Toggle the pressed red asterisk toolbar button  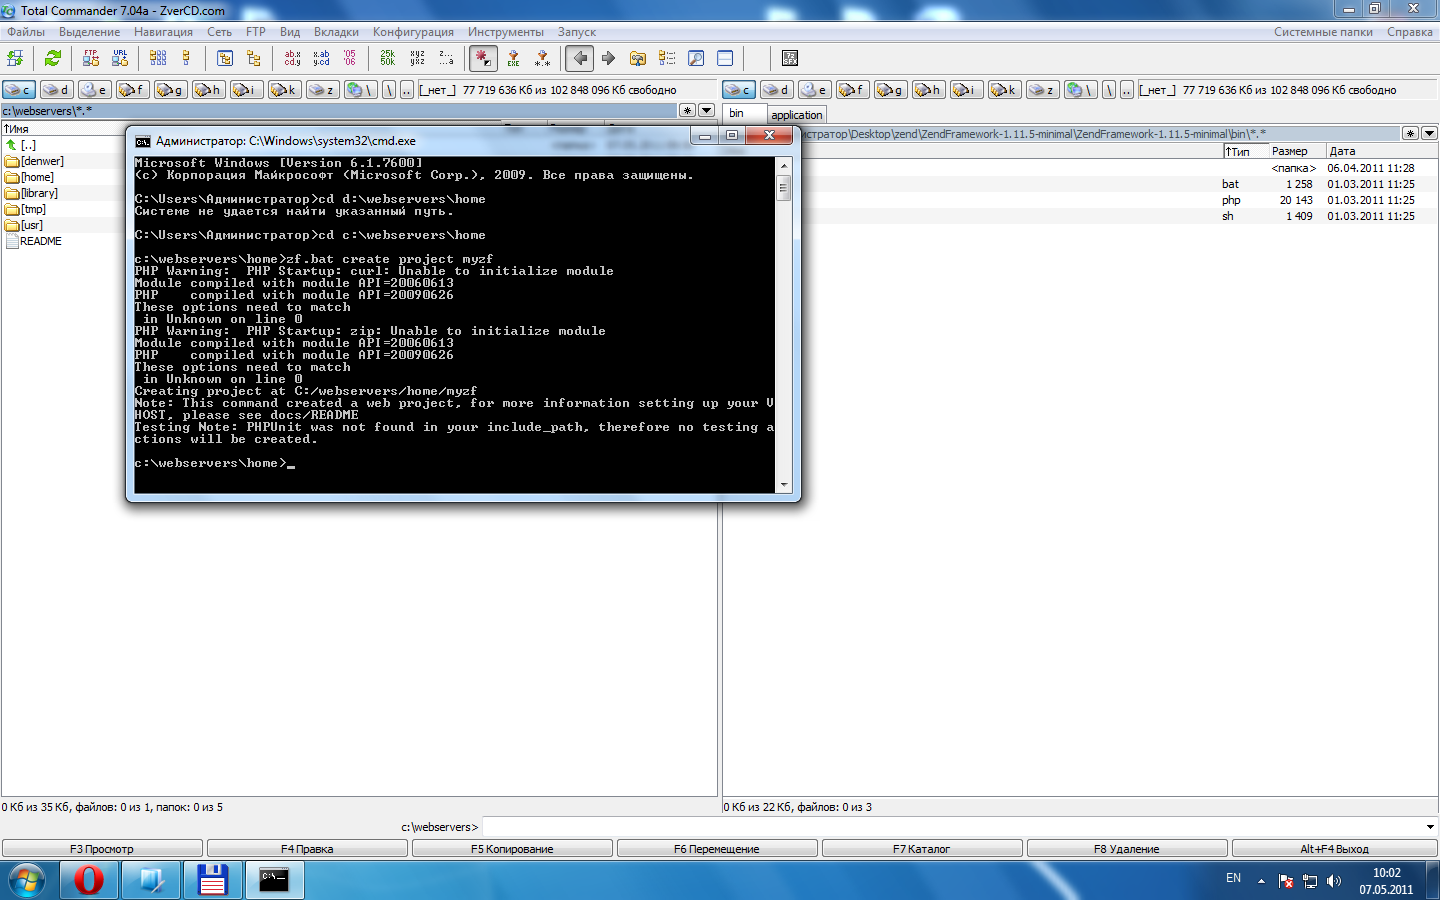[483, 59]
